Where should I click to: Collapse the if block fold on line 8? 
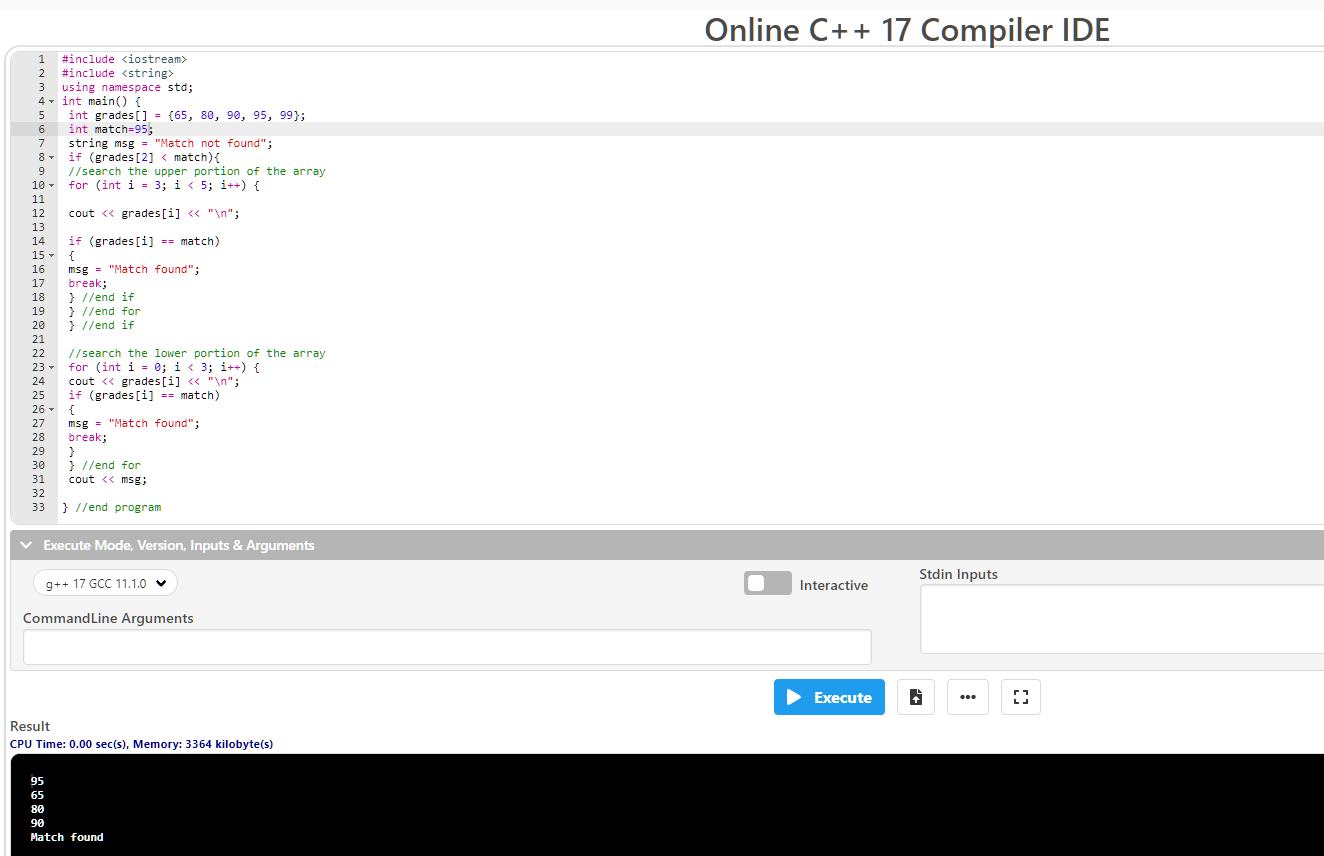[x=49, y=157]
